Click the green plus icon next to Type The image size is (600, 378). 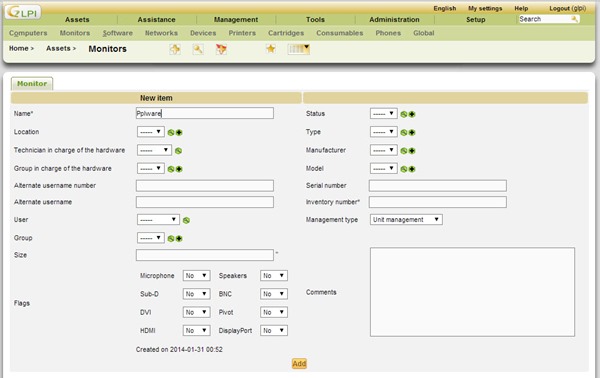412,132
